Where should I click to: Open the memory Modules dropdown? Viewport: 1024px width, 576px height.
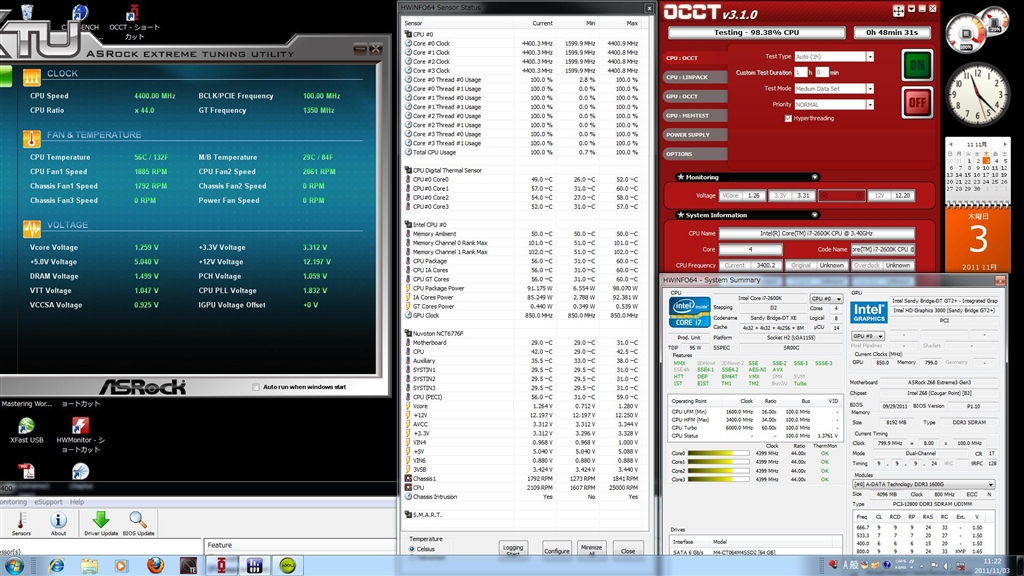[x=923, y=485]
